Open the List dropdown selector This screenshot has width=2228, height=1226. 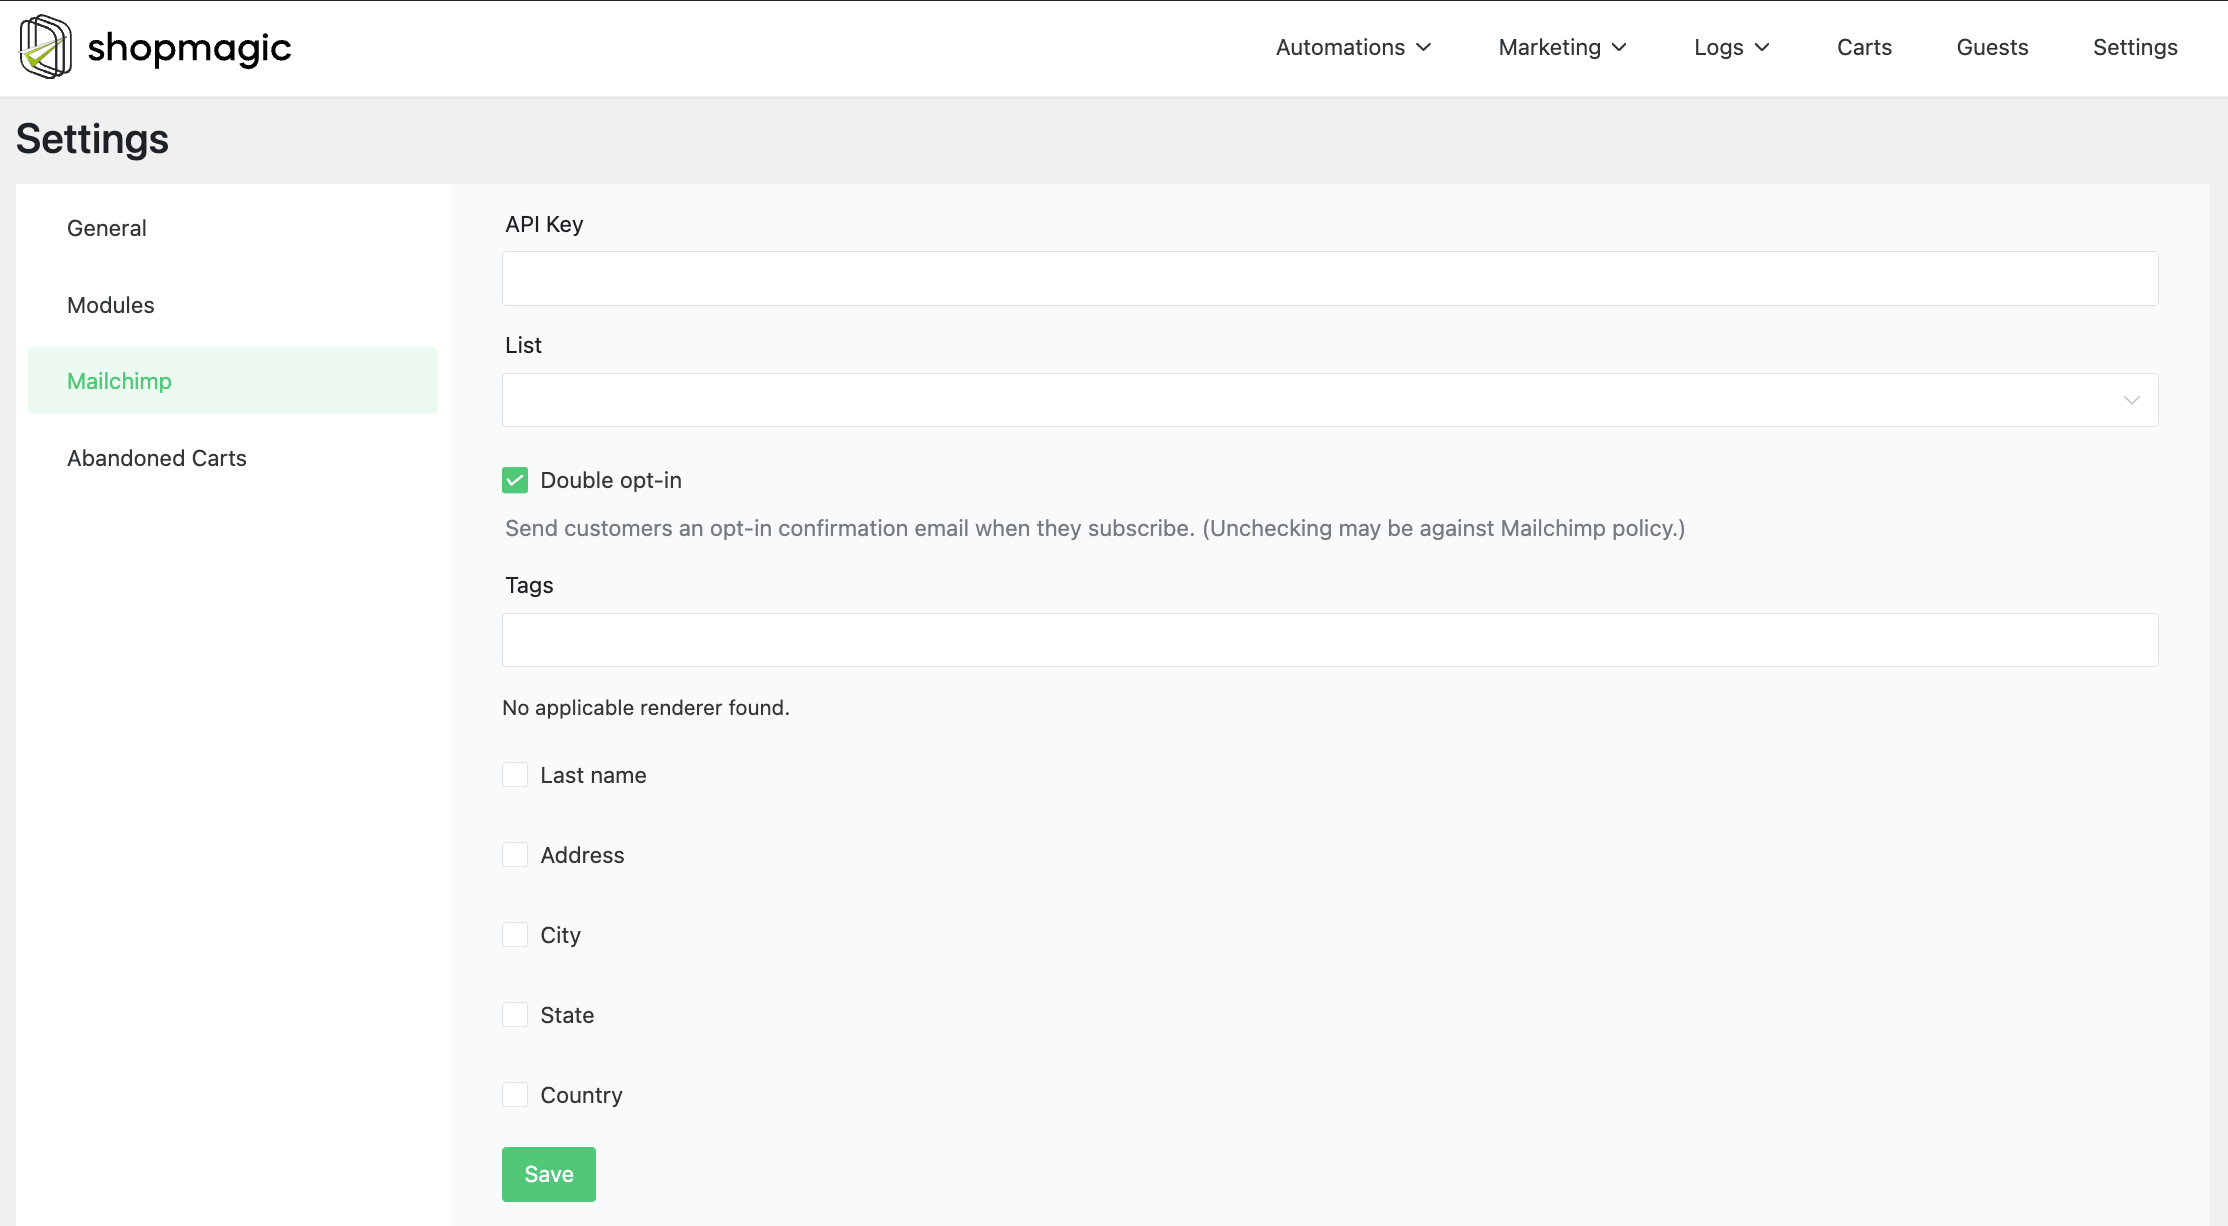pos(1330,400)
